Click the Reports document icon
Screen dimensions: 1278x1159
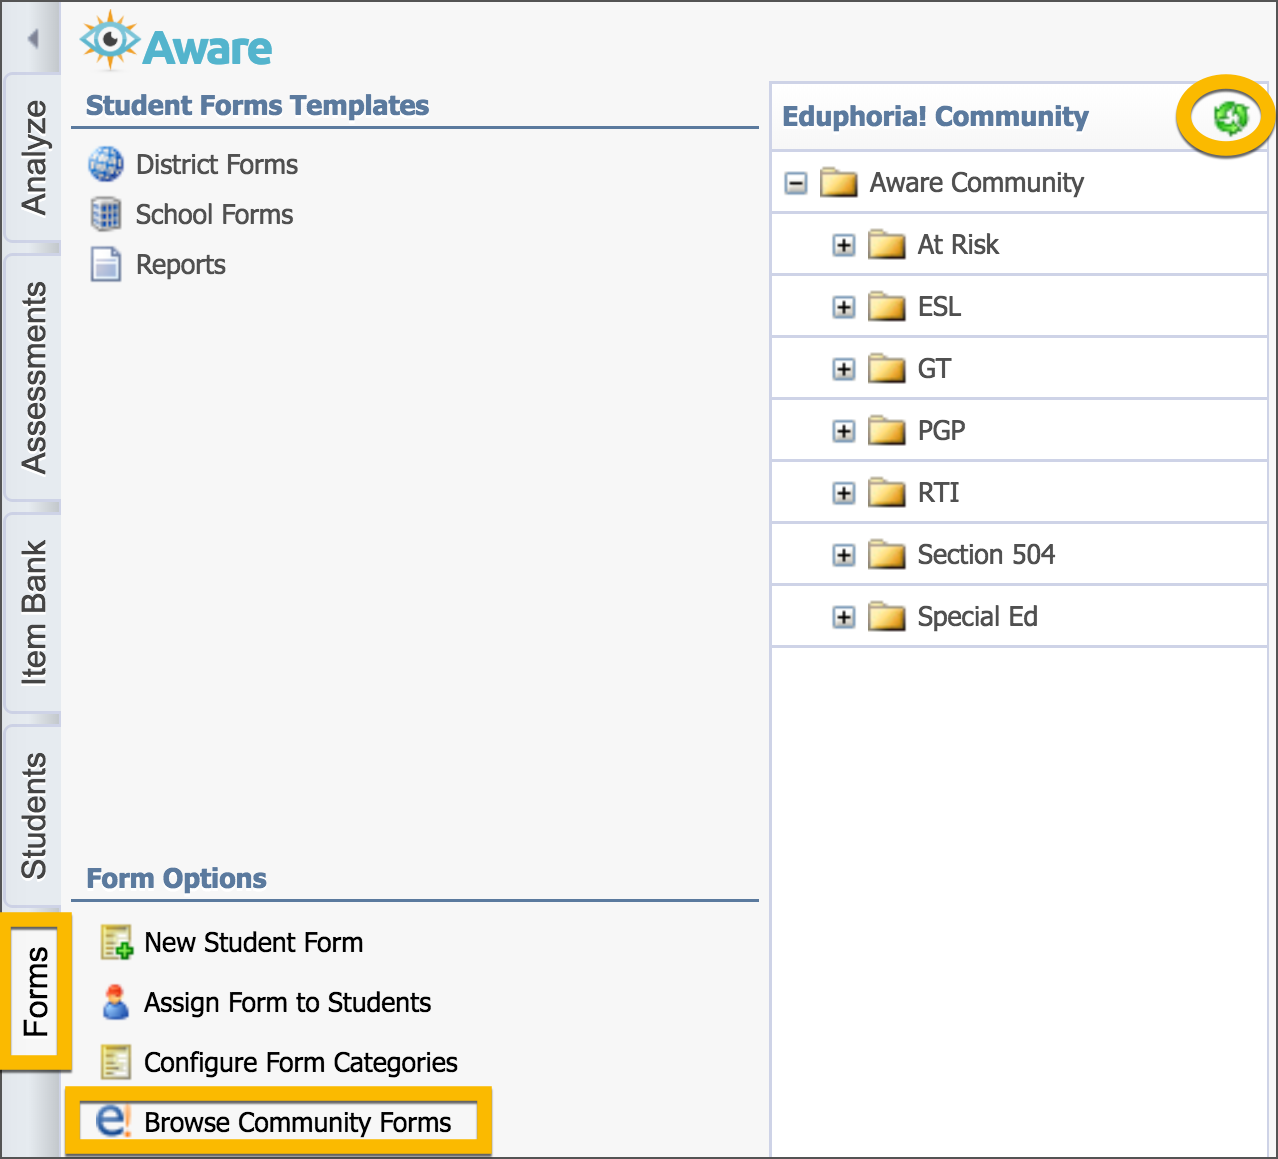coord(106,264)
